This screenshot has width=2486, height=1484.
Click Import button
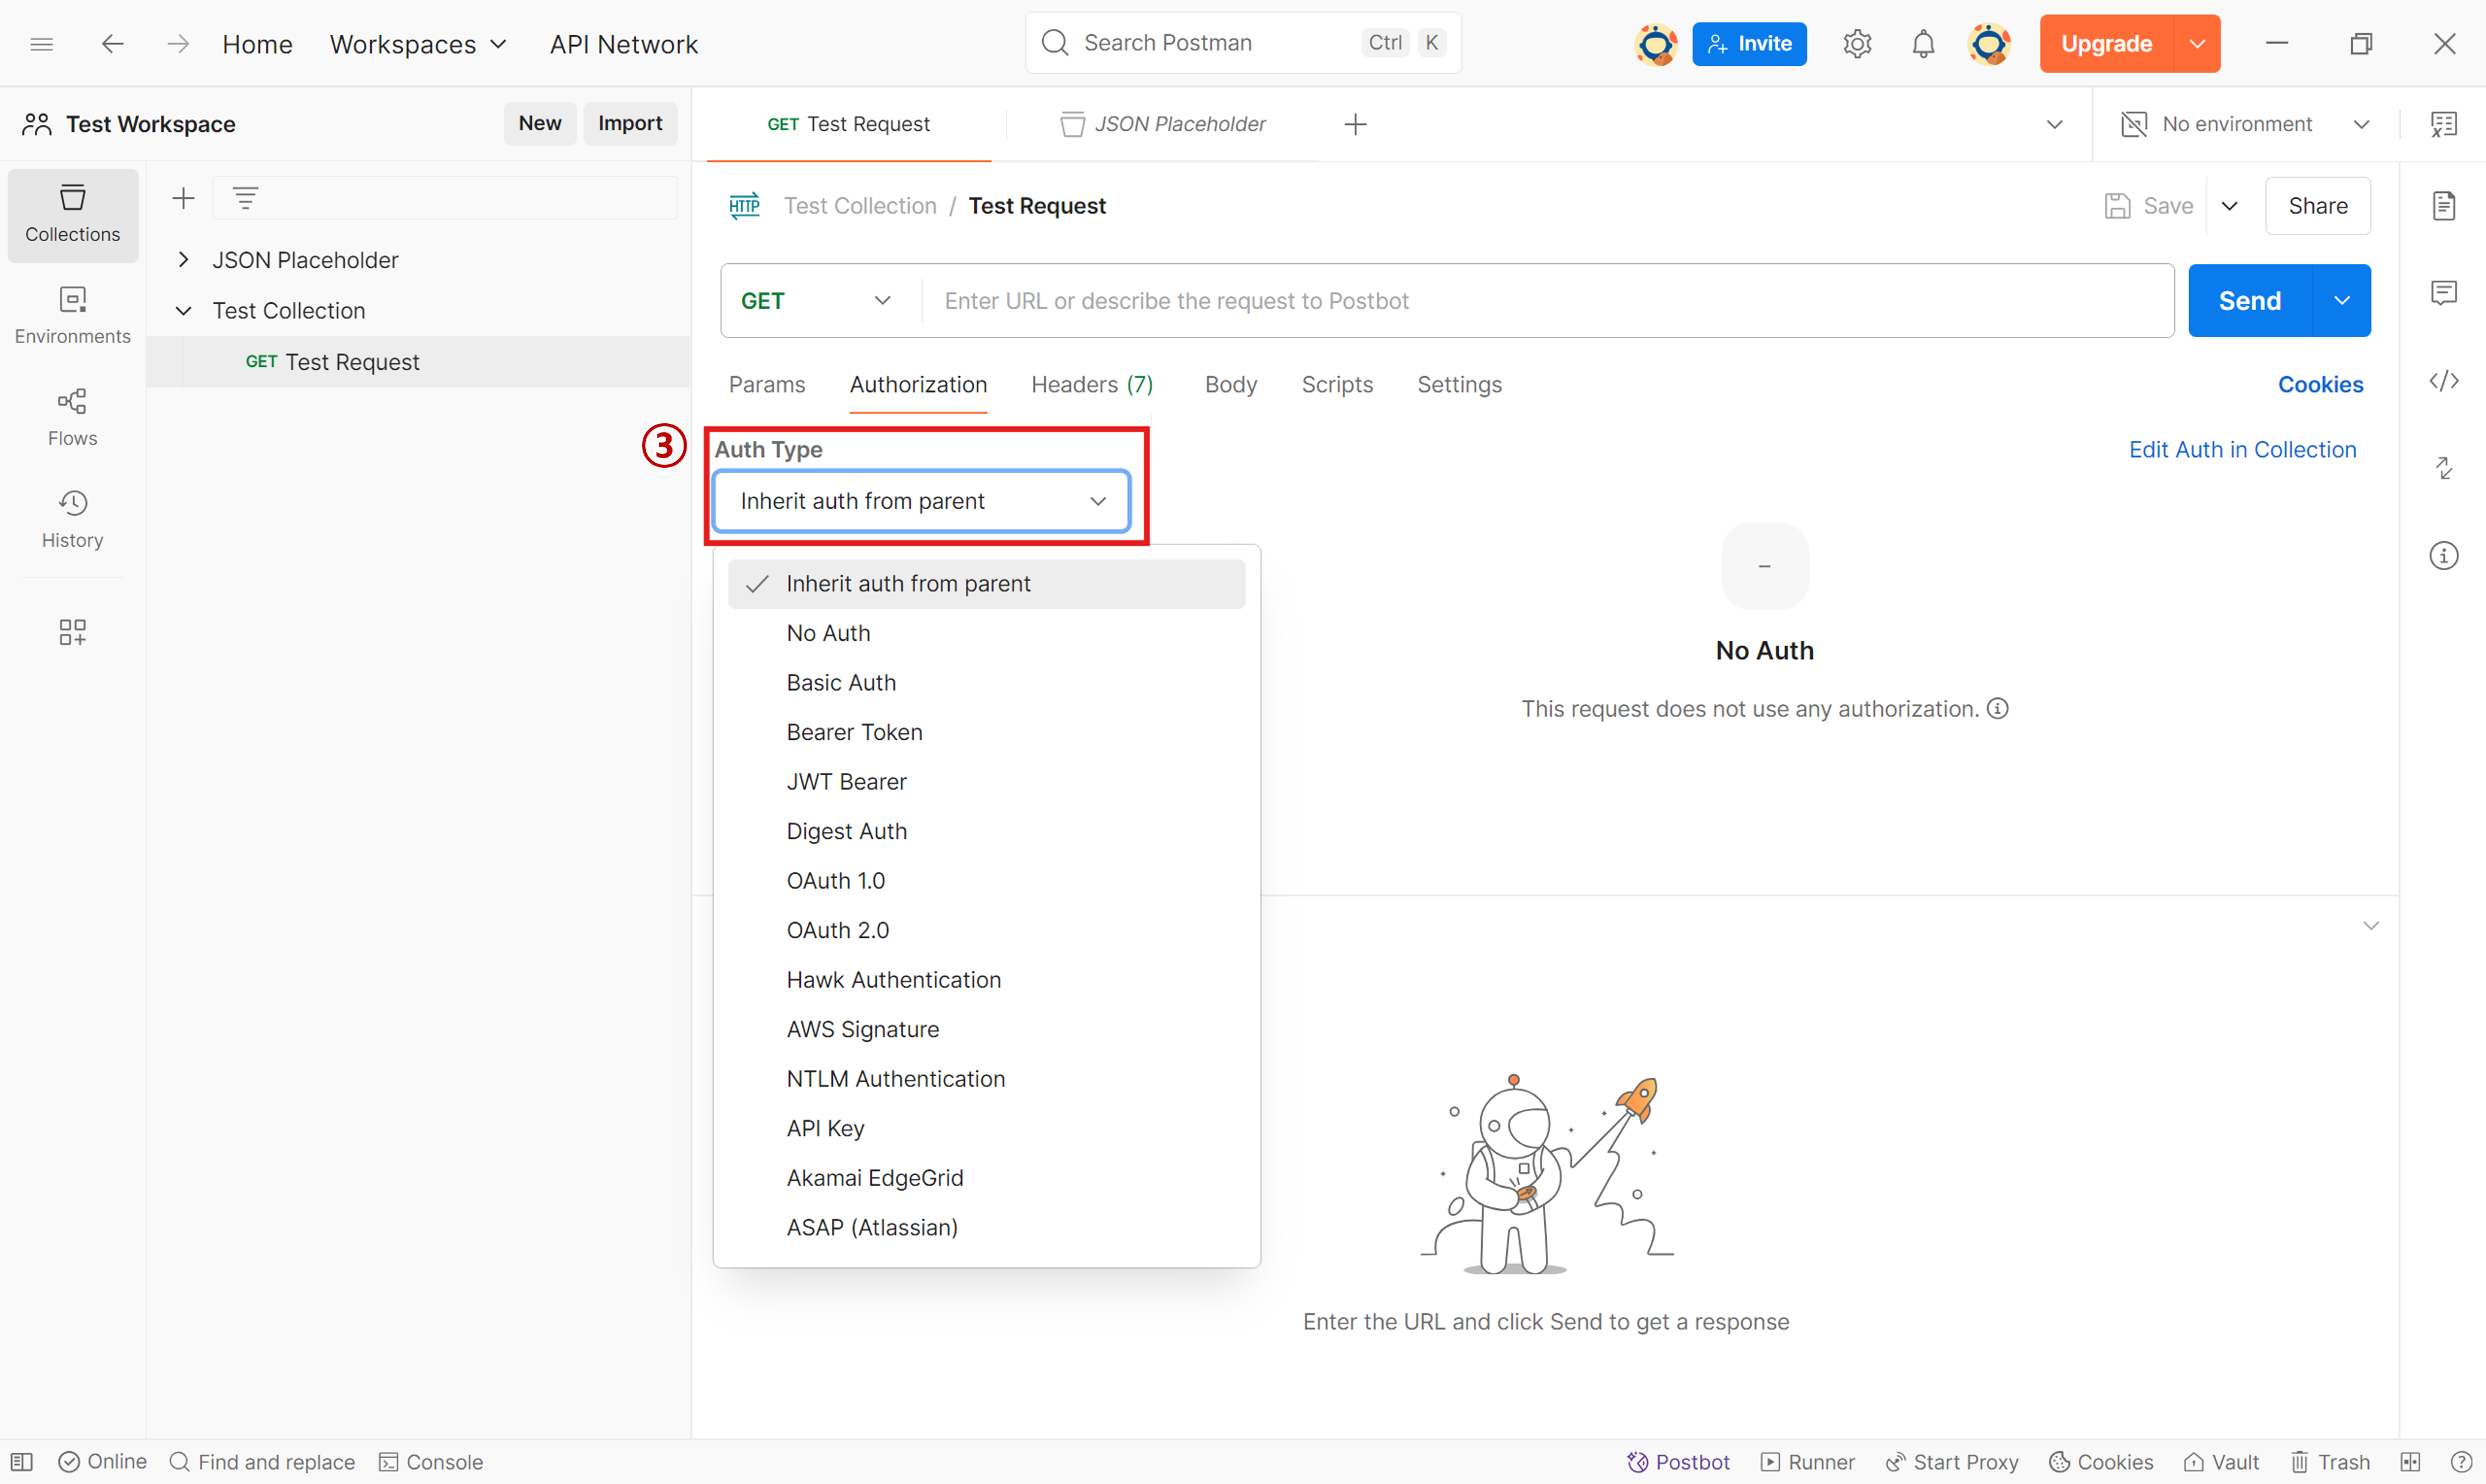pos(630,123)
